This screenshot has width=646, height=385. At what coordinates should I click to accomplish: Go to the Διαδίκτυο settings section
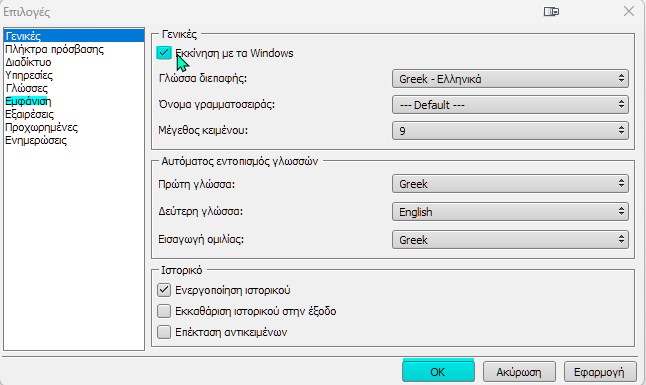pos(28,62)
